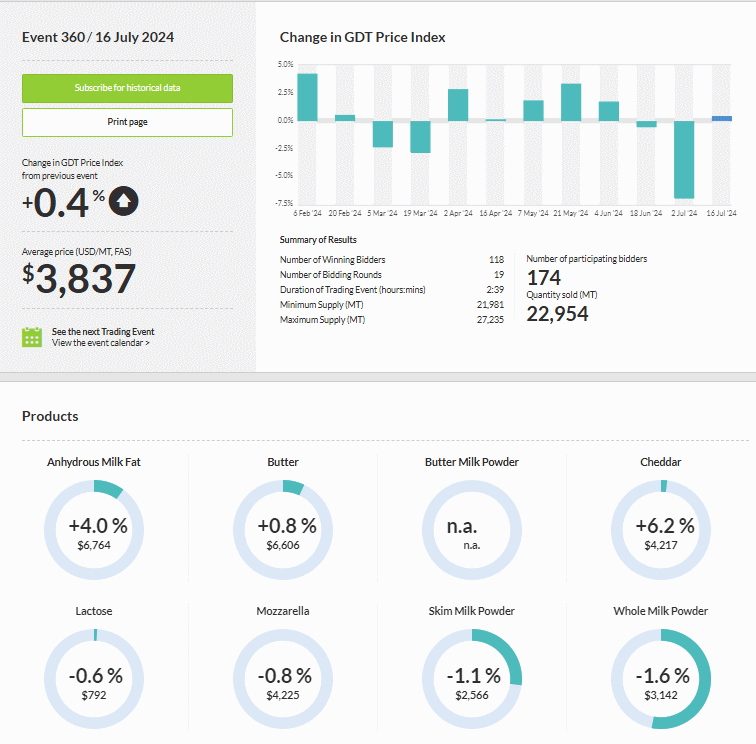Open the Cheddar product donut chart
Screen dimensions: 756x744
point(661,530)
